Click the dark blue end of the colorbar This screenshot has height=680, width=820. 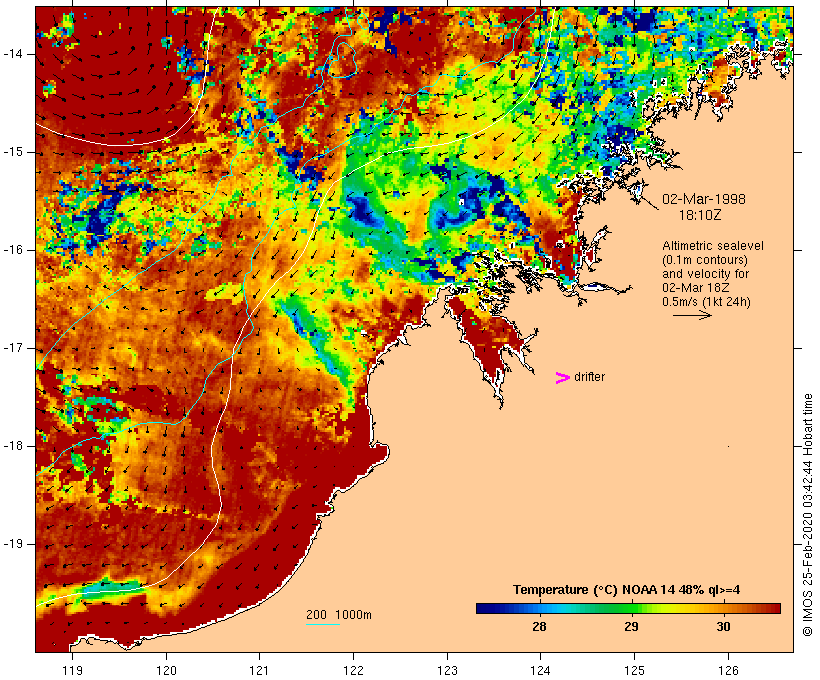tap(484, 608)
